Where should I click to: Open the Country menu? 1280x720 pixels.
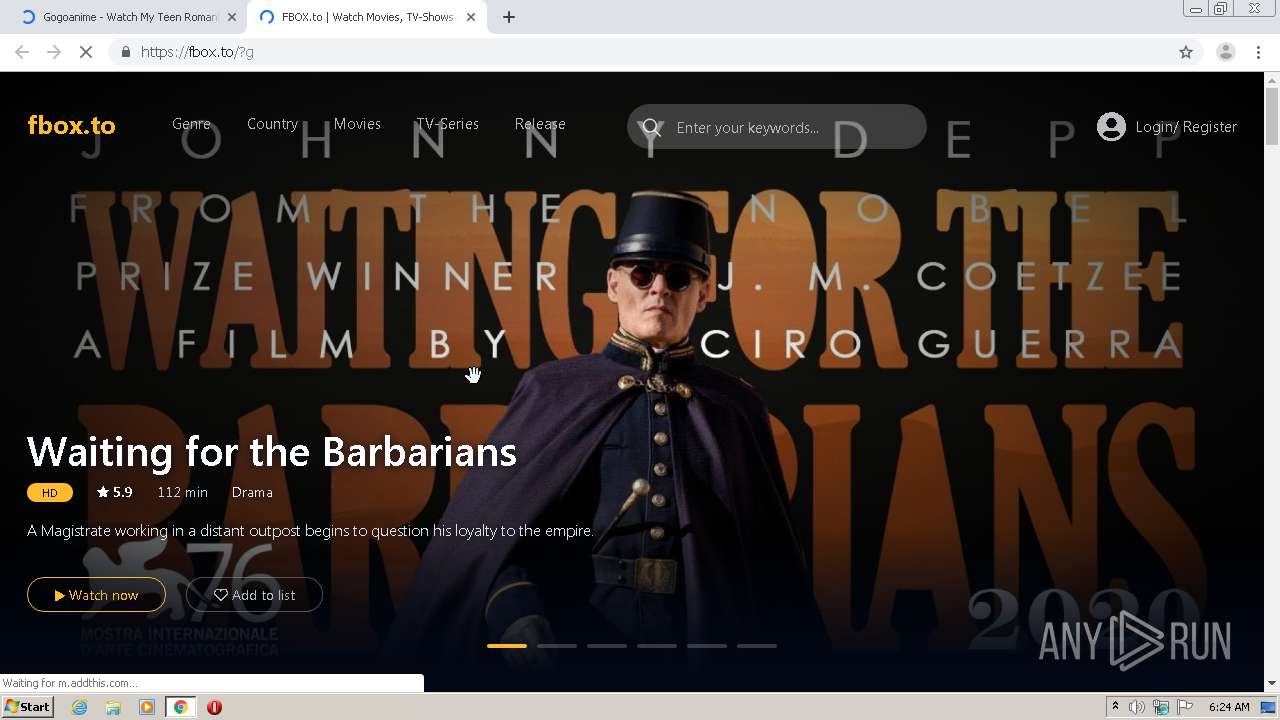[272, 124]
